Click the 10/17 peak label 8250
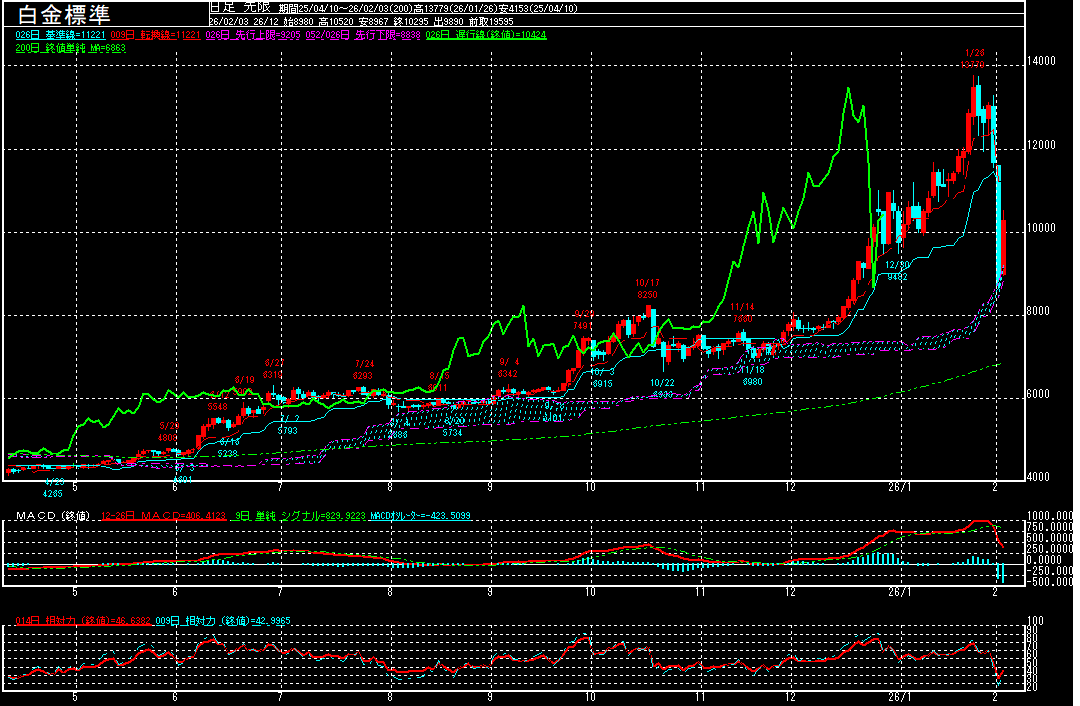 648,295
